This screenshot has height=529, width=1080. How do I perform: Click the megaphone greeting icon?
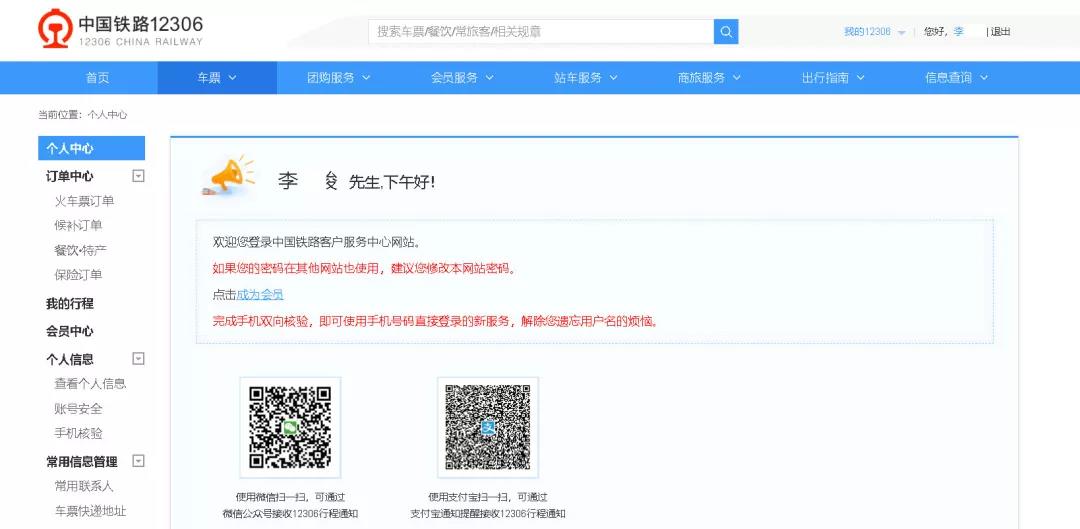228,177
